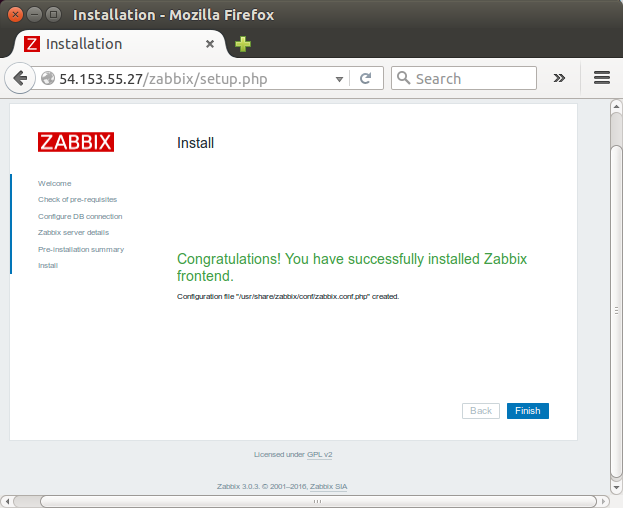Click the horizontal scrollbar right arrow
Image resolution: width=623 pixels, height=508 pixels.
click(x=604, y=501)
